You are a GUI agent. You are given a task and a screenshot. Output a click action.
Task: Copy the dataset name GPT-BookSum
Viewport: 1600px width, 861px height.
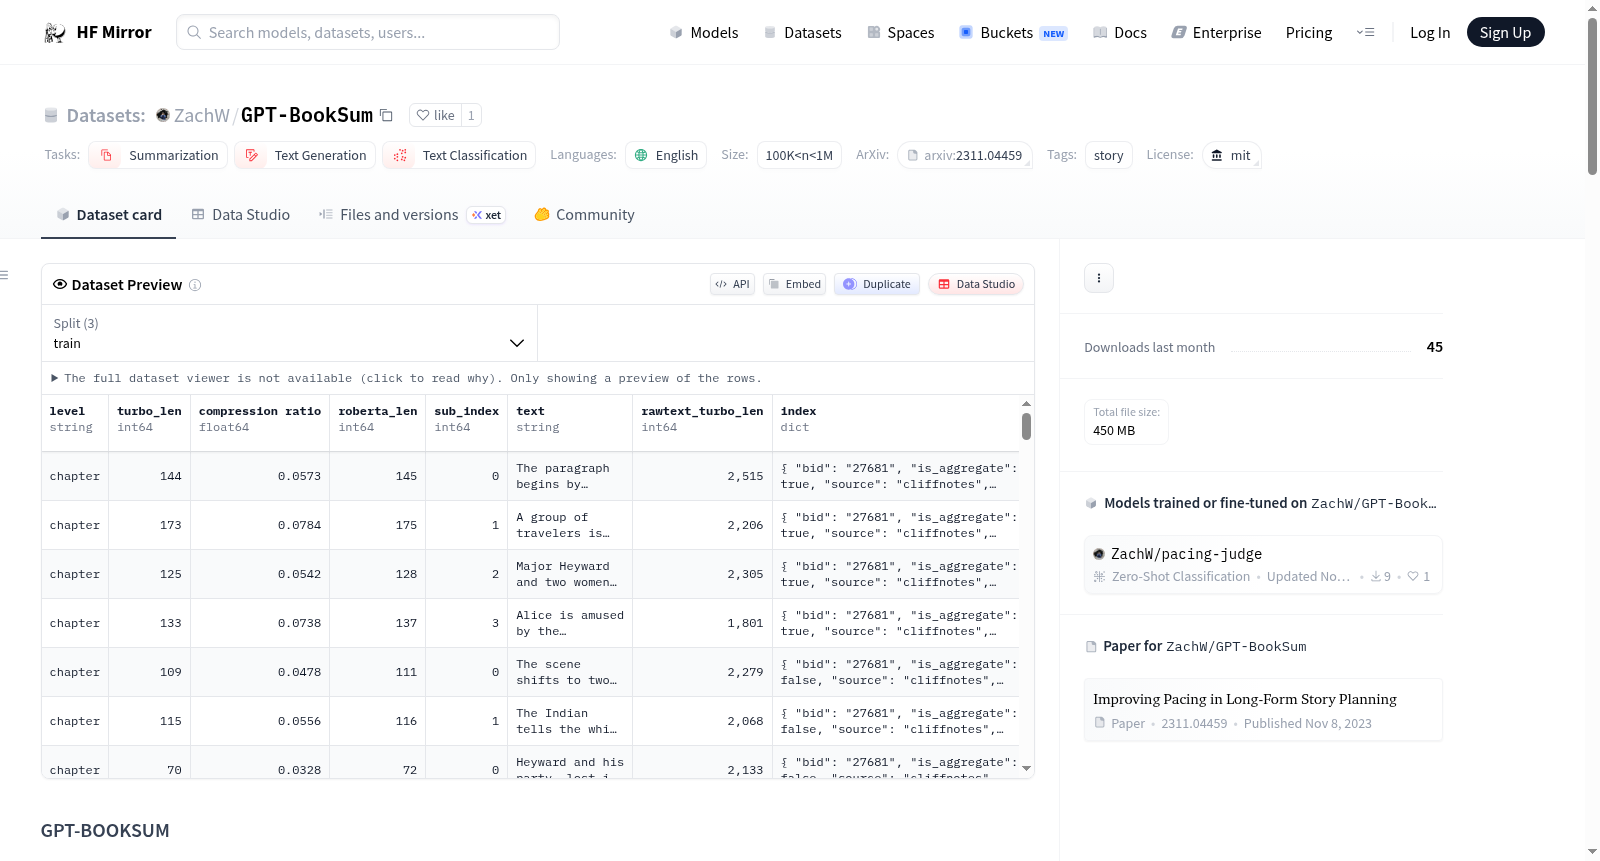(x=386, y=115)
